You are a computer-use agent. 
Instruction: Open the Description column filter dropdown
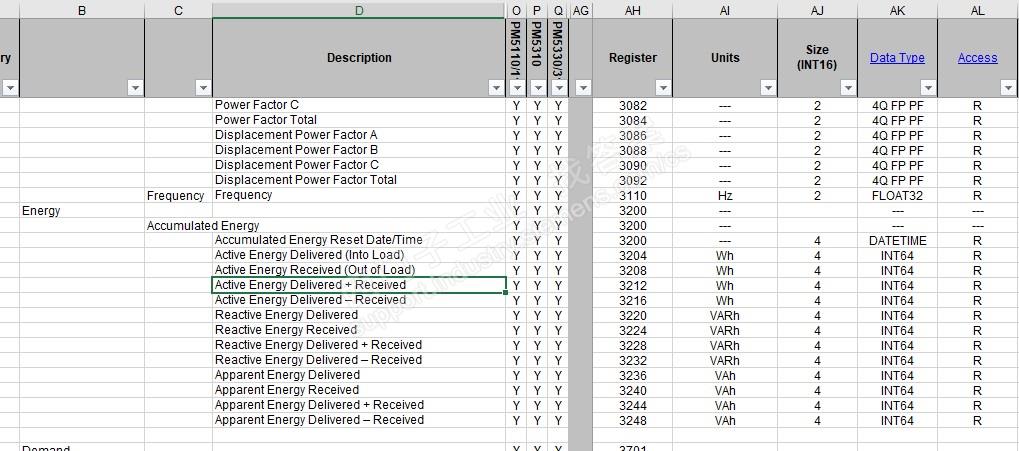tap(497, 88)
